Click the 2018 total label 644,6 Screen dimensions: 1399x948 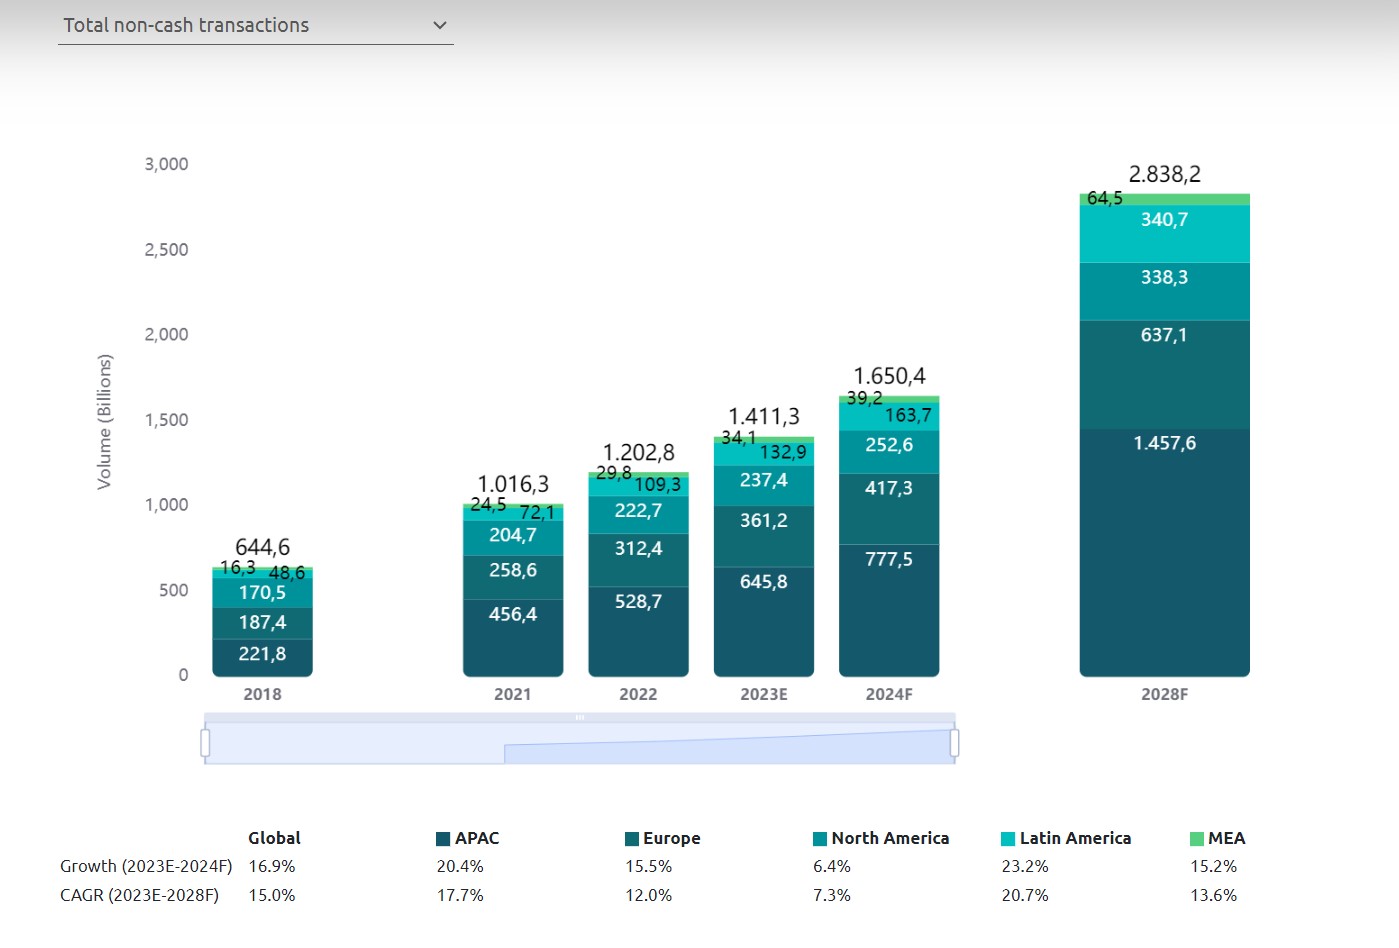point(262,547)
